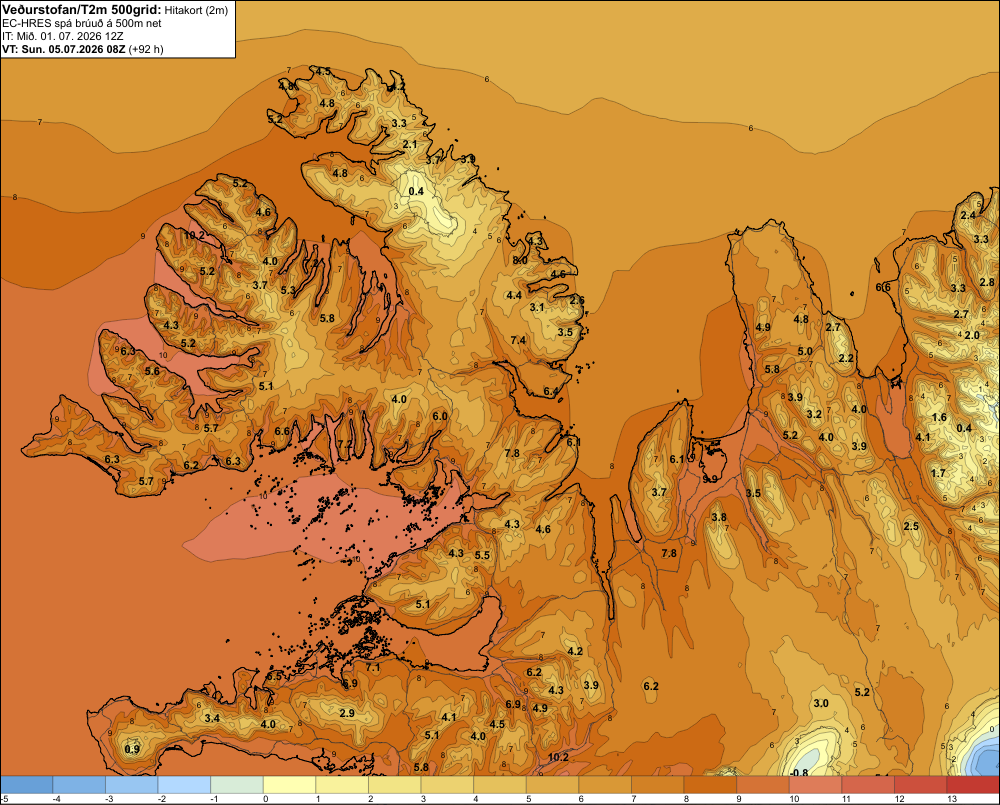1000x805 pixels.
Task: Click temperature value '8.0' on the map
Action: [520, 260]
